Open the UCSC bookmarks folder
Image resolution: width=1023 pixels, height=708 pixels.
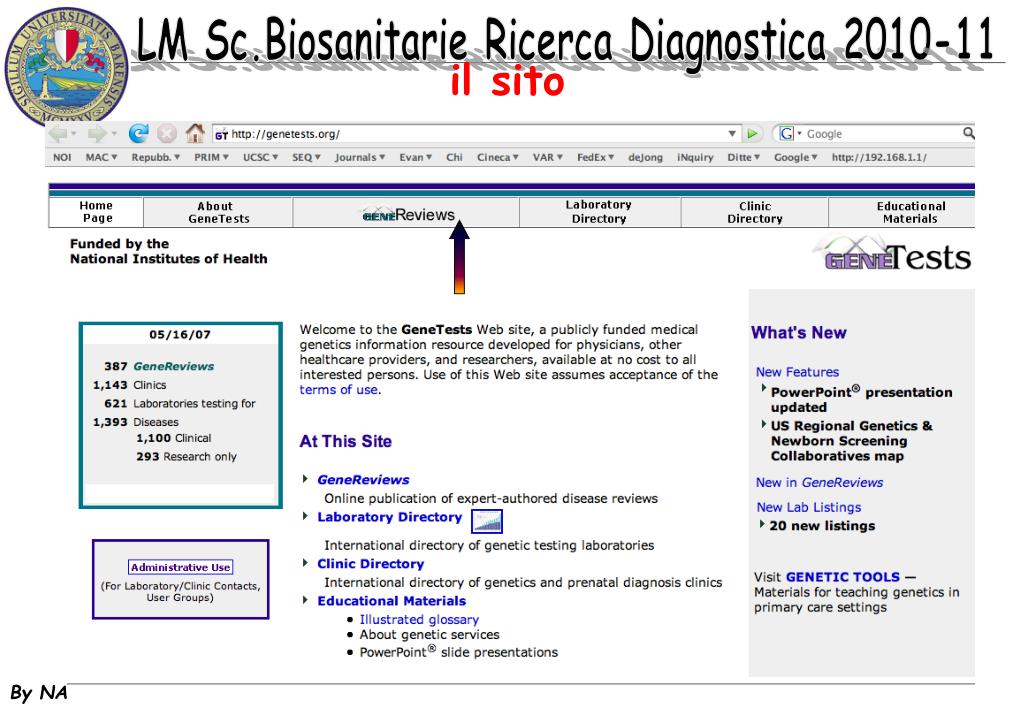260,157
